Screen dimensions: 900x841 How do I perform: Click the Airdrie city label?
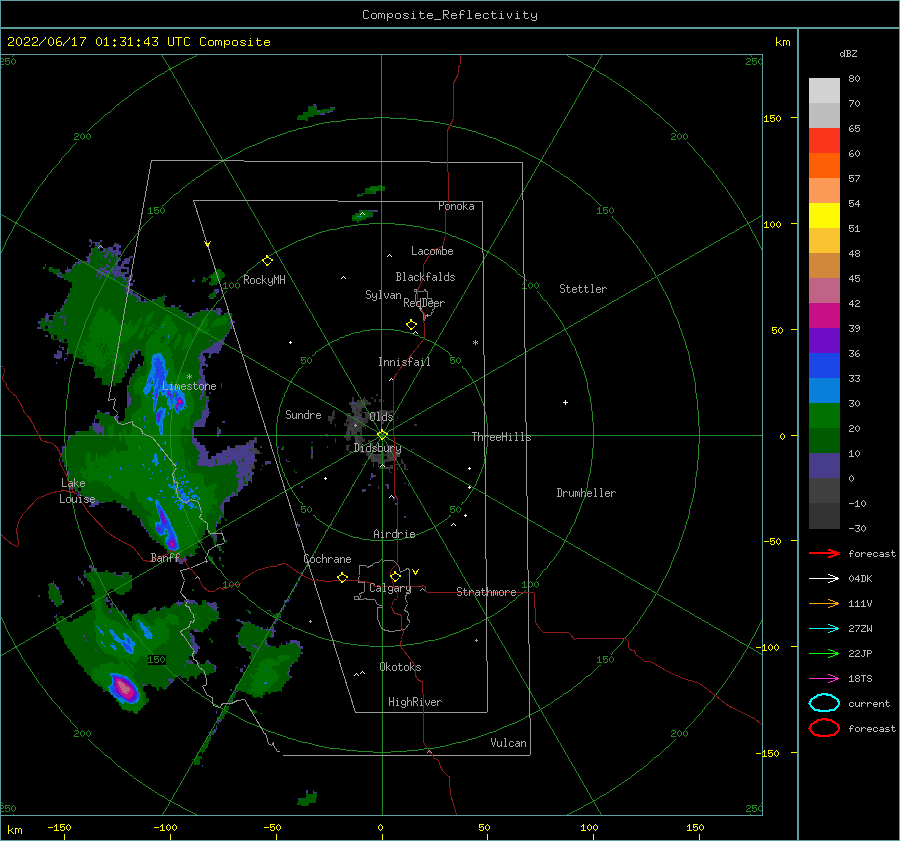click(x=394, y=534)
